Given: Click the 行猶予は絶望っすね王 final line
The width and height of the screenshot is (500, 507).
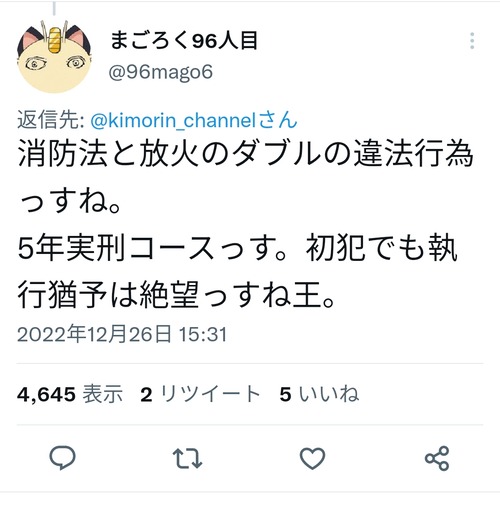Looking at the screenshot, I should [176, 295].
